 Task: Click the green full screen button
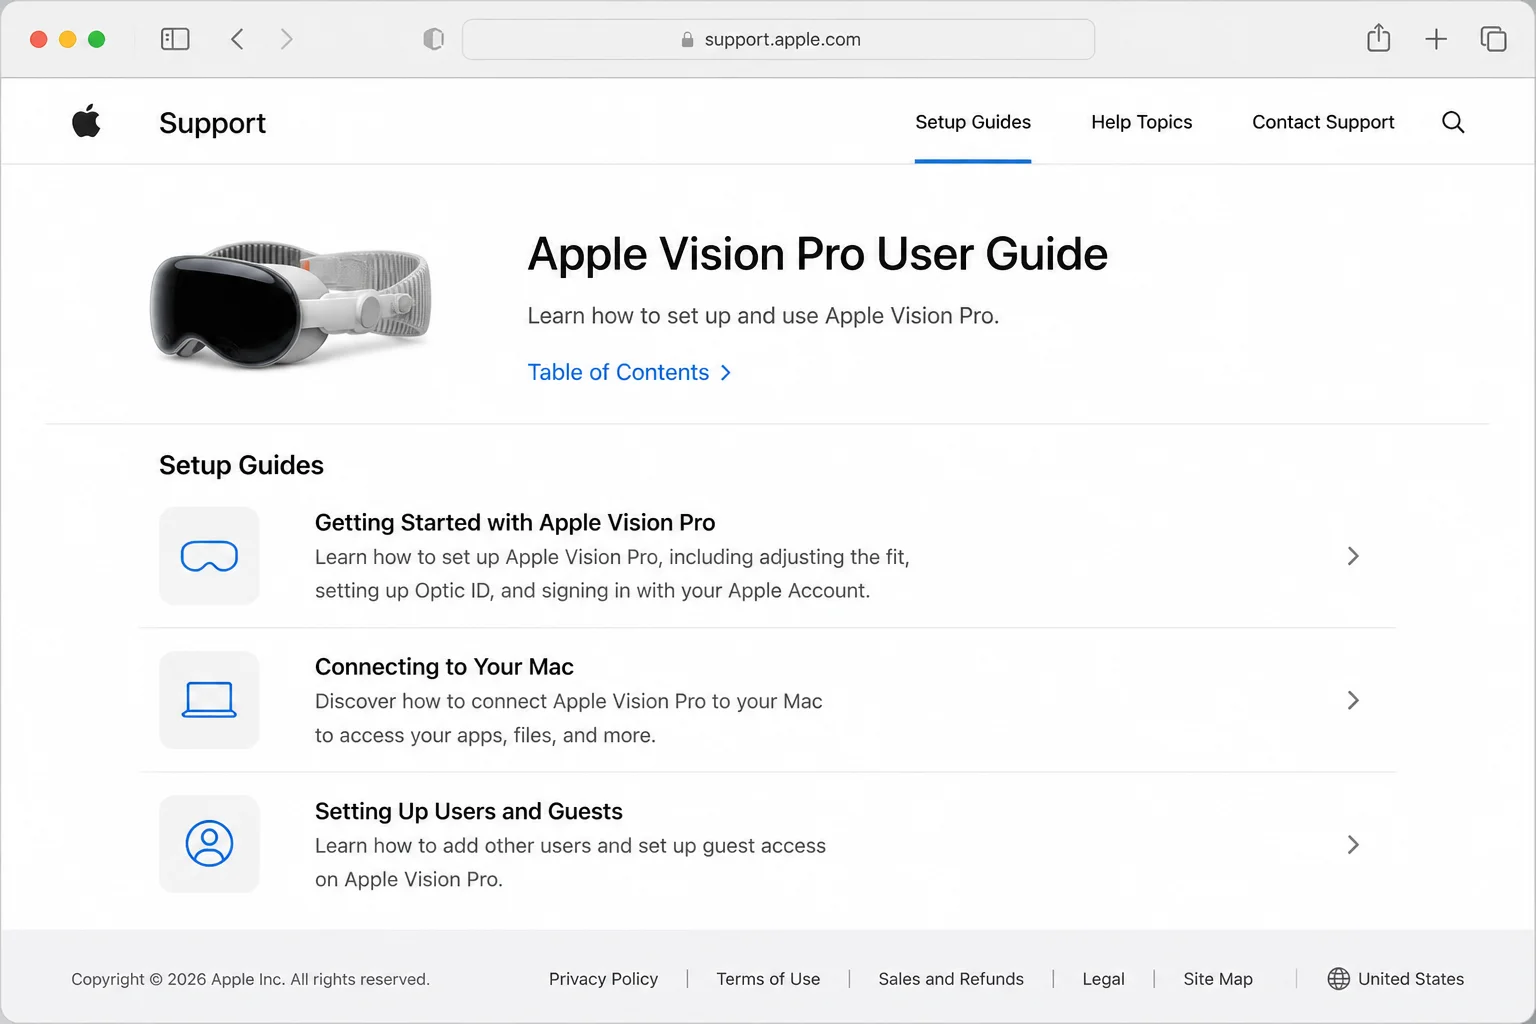click(x=97, y=39)
